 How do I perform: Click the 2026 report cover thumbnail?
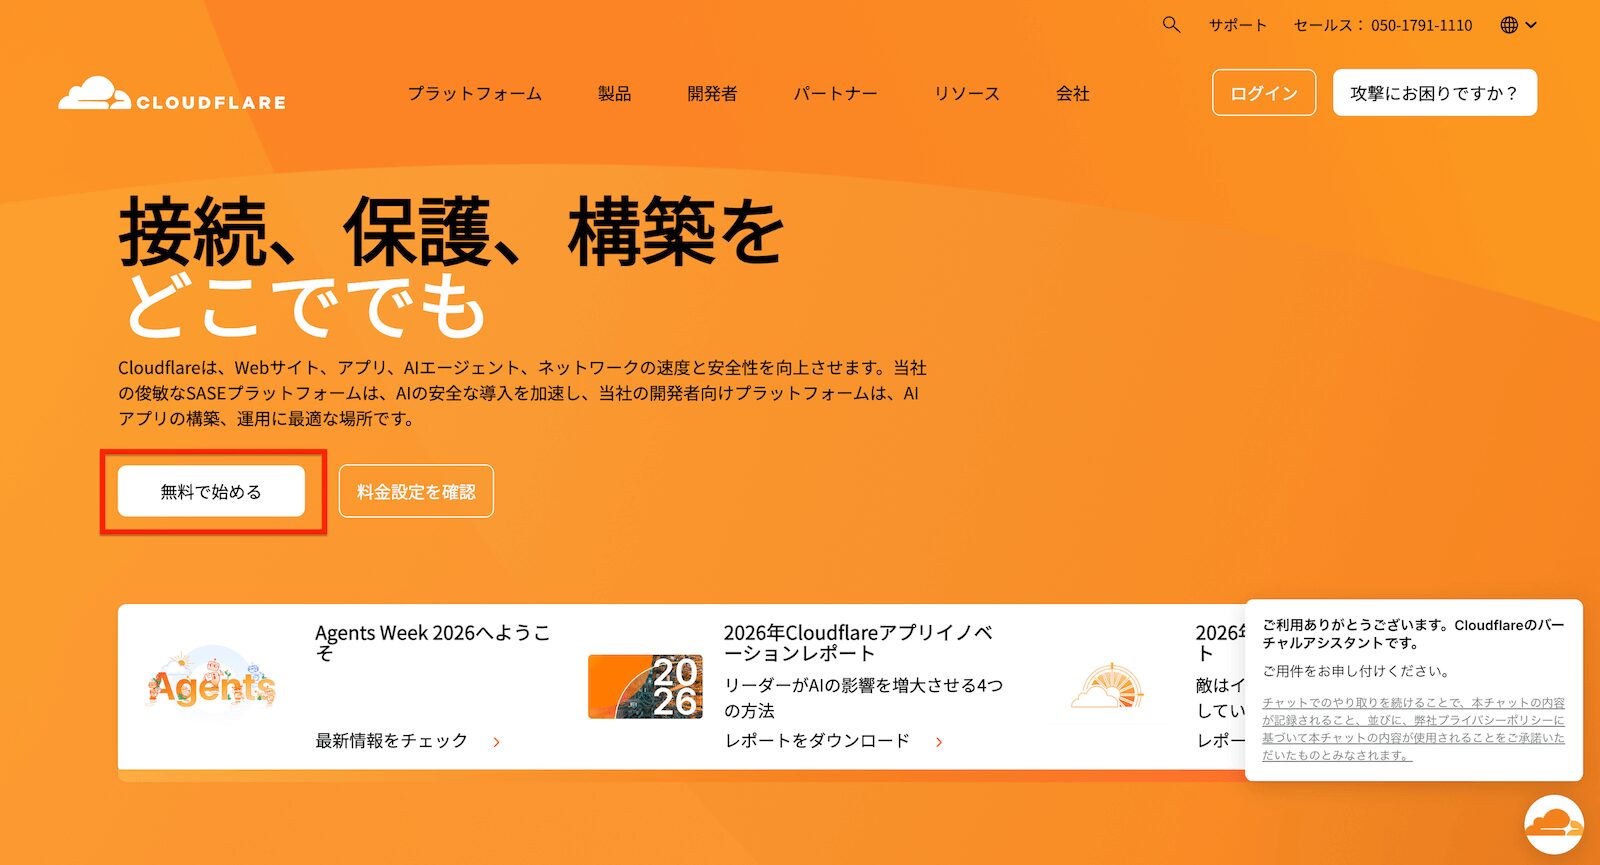(645, 686)
